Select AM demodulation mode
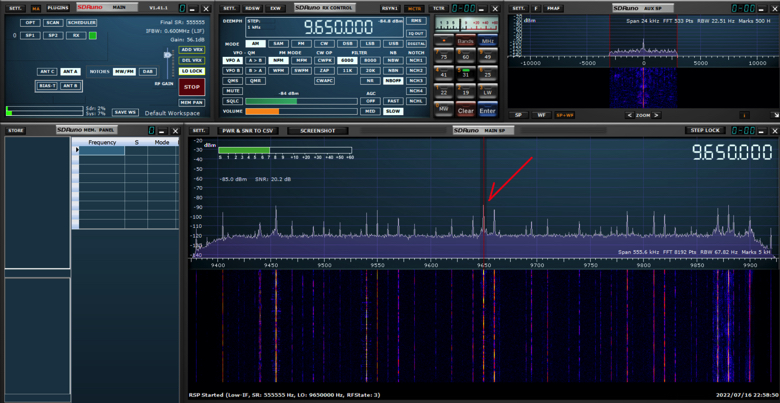780x403 pixels. coord(256,44)
